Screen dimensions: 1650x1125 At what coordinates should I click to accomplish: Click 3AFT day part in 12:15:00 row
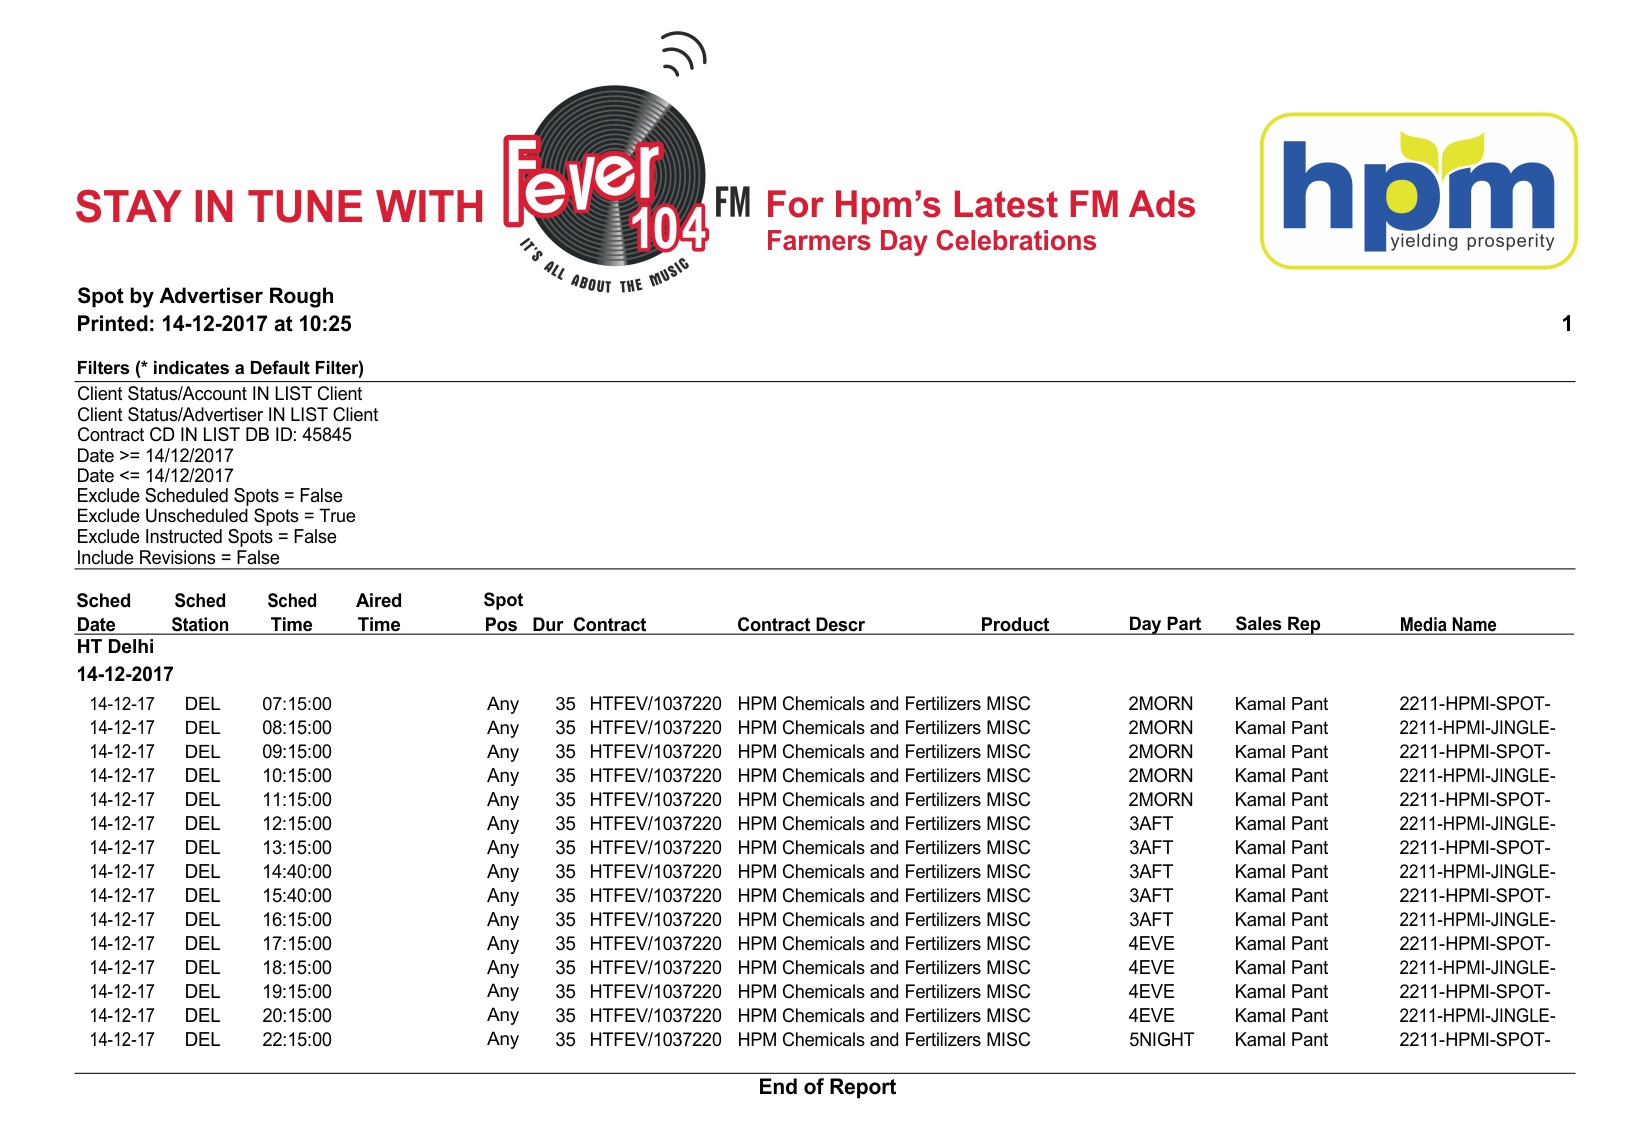coord(1151,824)
